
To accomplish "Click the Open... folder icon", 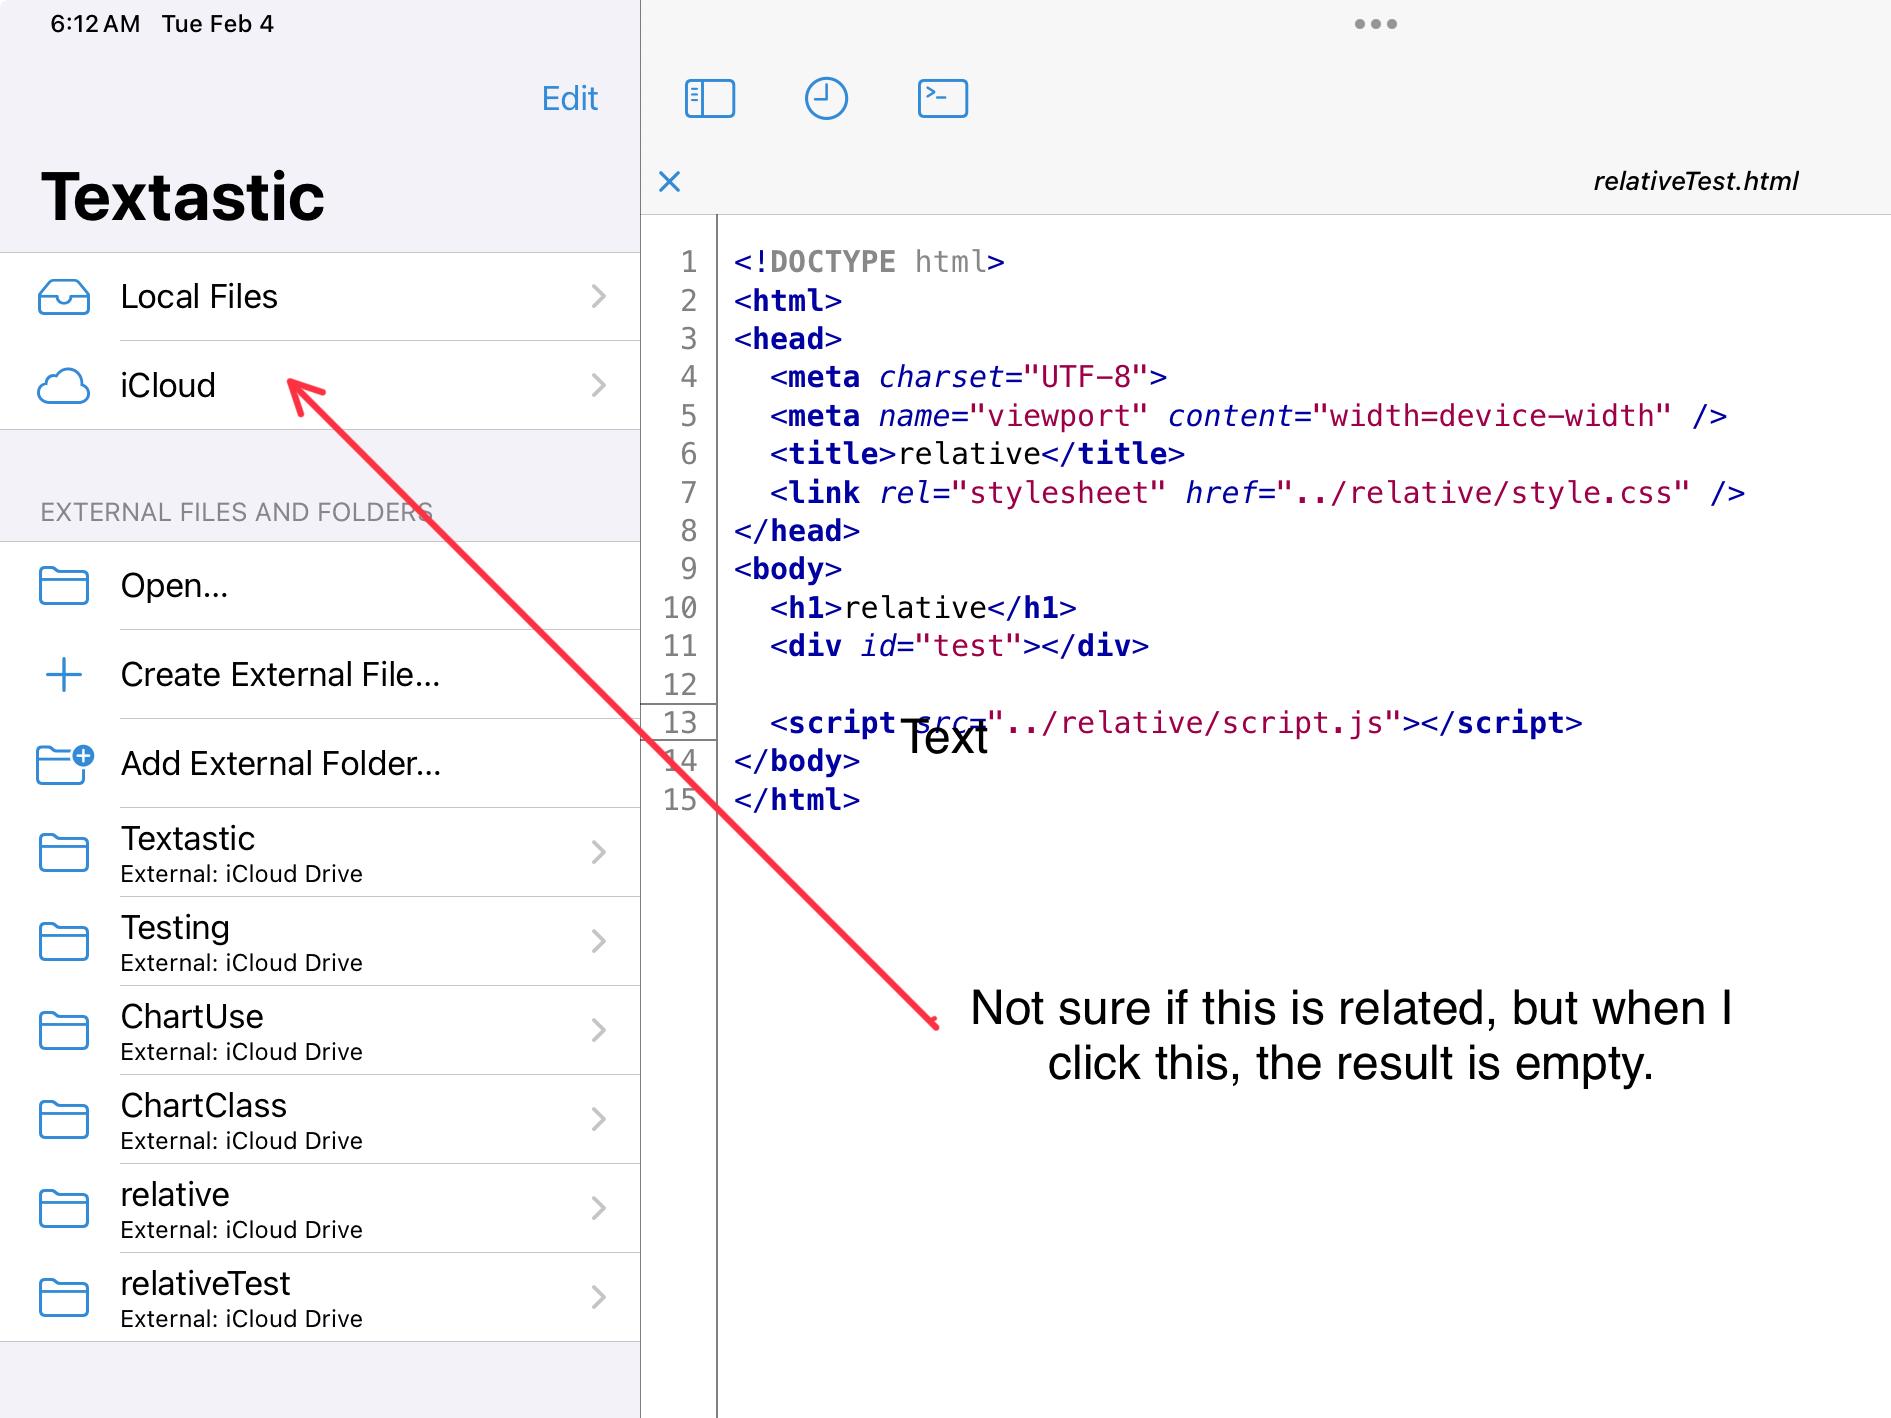I will pos(64,586).
